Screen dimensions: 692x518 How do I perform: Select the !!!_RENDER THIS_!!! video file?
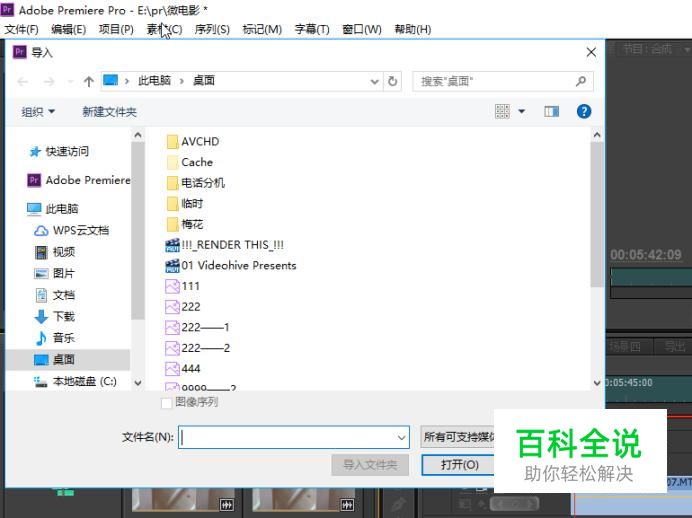[224, 245]
